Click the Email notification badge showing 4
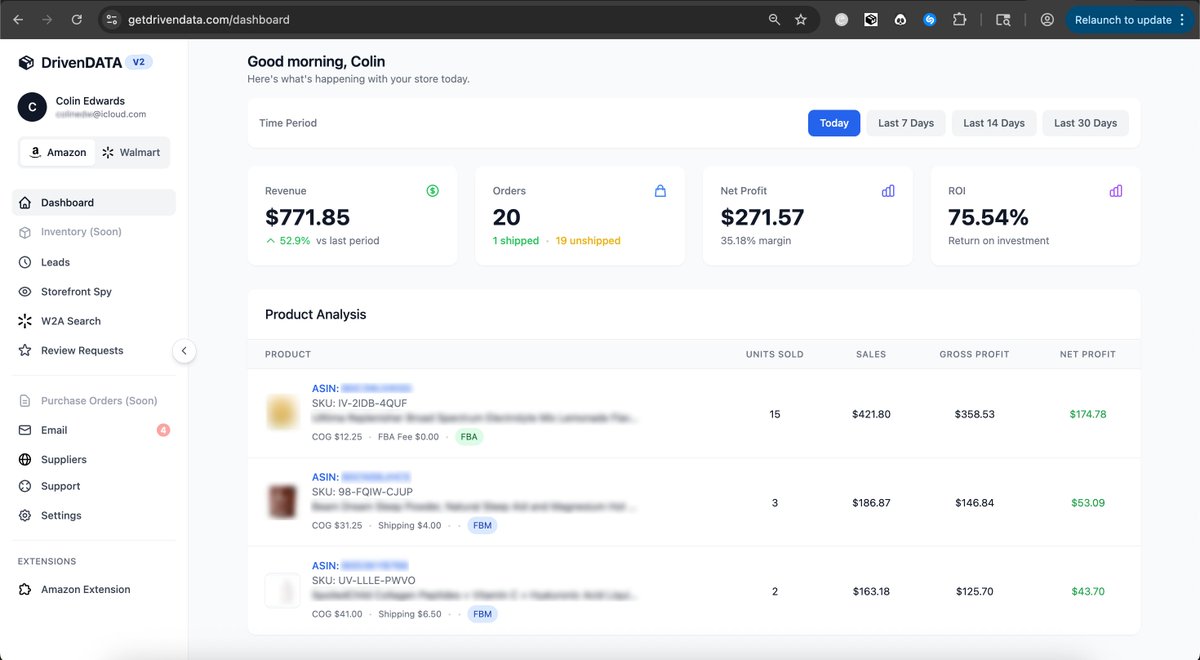The height and width of the screenshot is (660, 1200). coord(163,430)
